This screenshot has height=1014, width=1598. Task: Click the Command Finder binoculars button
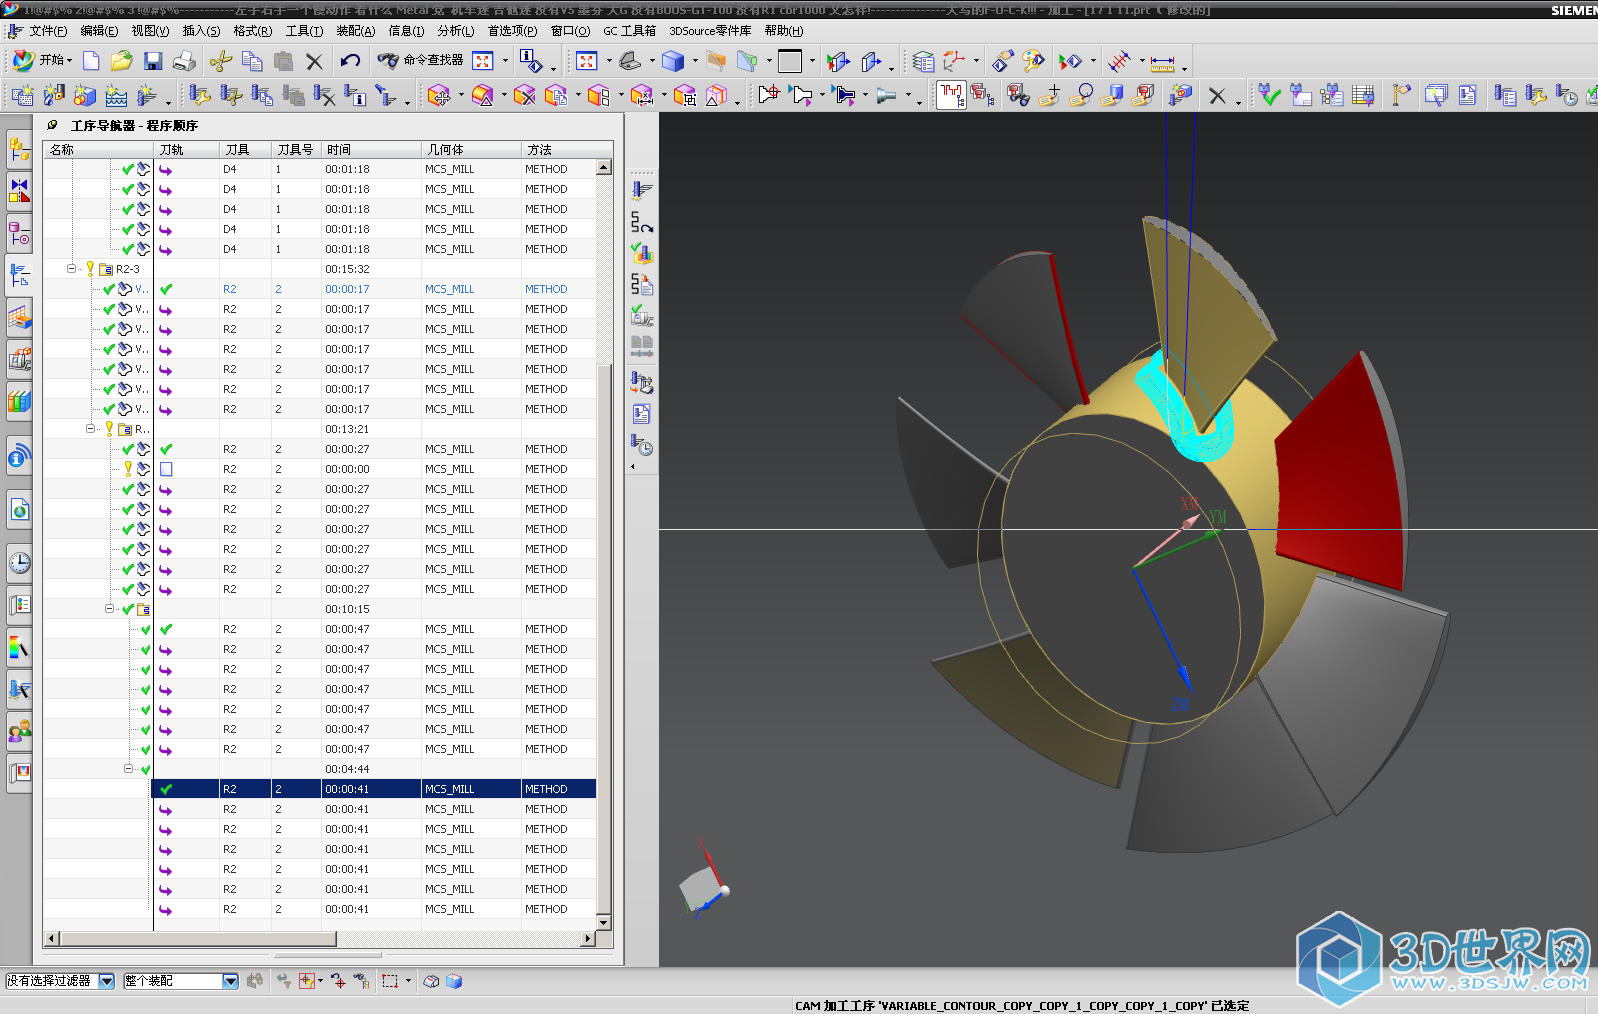pos(420,61)
